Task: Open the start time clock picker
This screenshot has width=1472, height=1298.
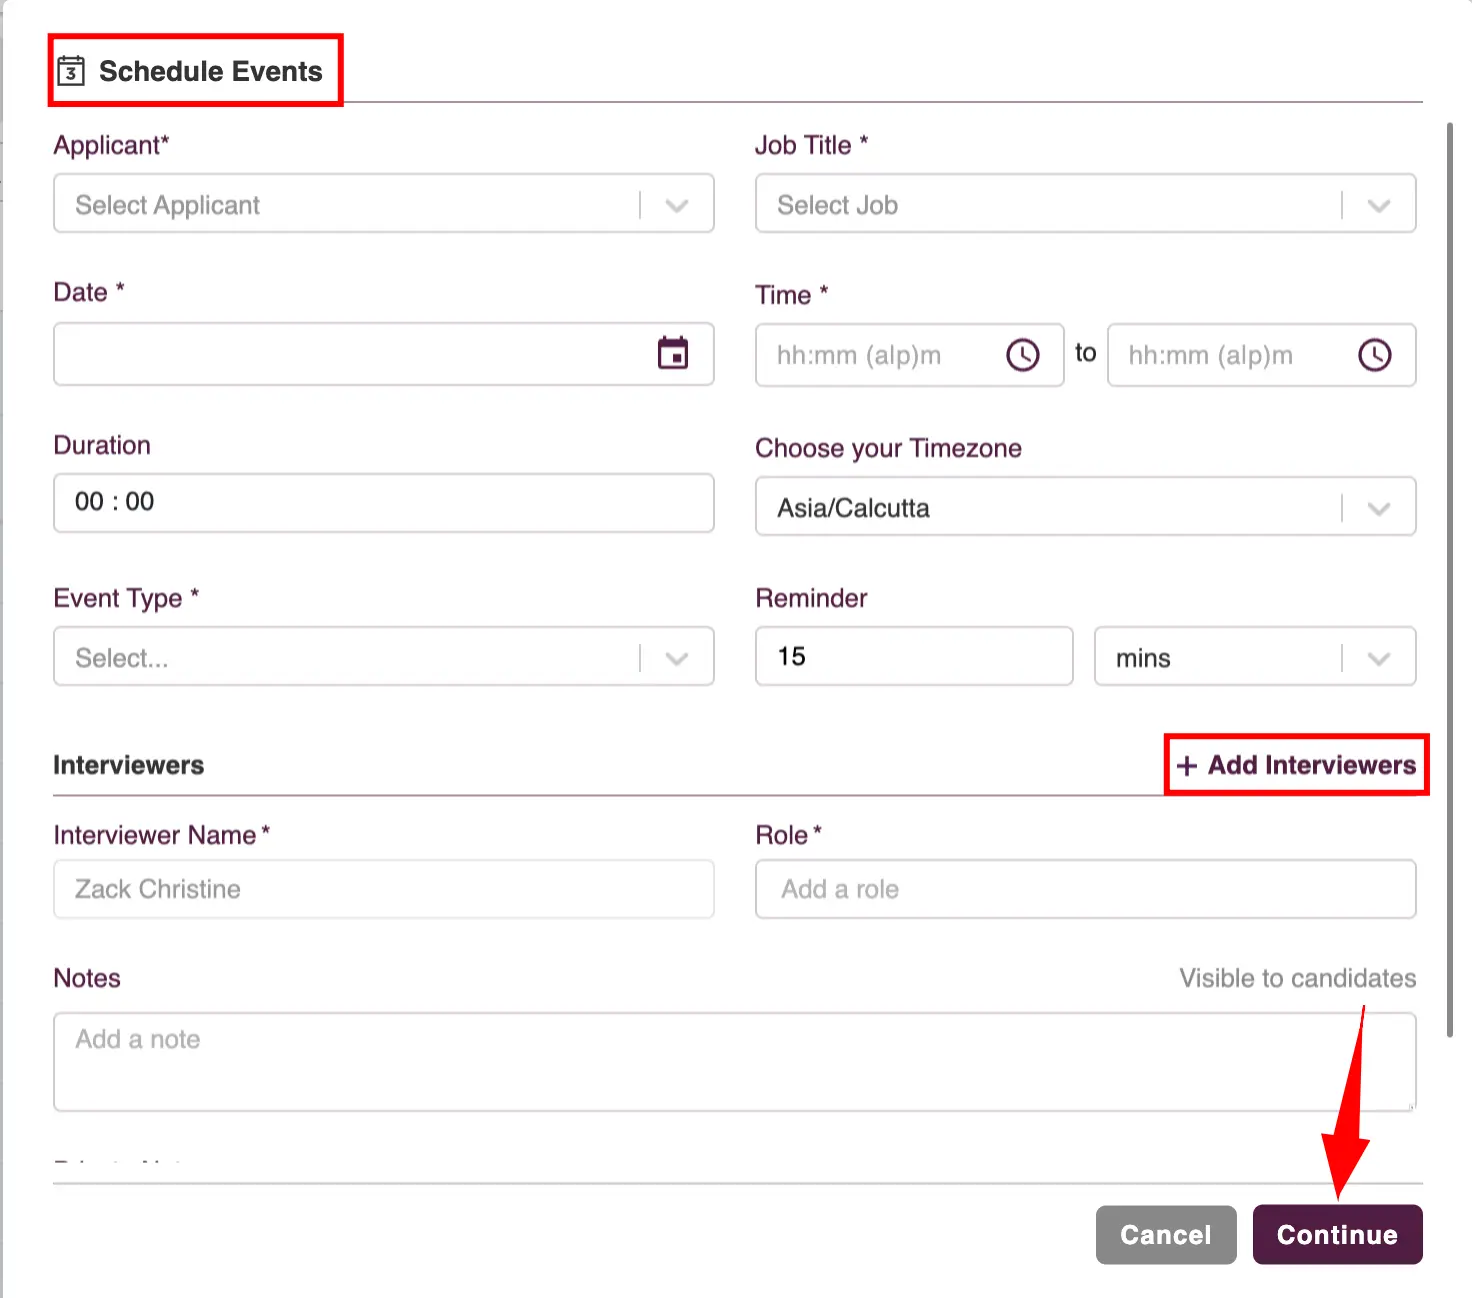Action: pyautogui.click(x=1023, y=355)
